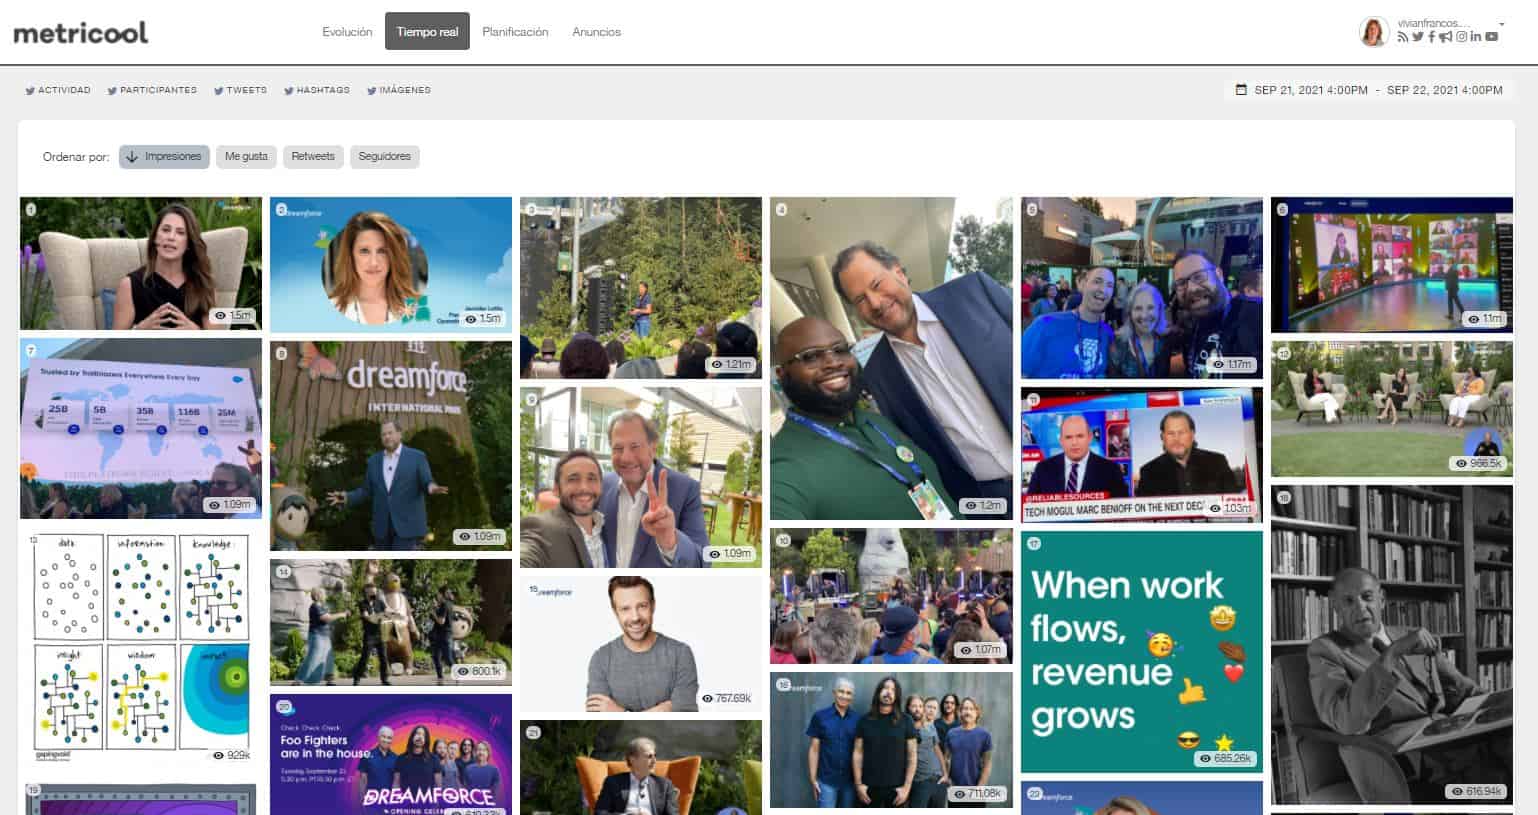Click the 1.21m impressions count on image 3
Viewport: 1538px width, 815px height.
pyautogui.click(x=731, y=365)
